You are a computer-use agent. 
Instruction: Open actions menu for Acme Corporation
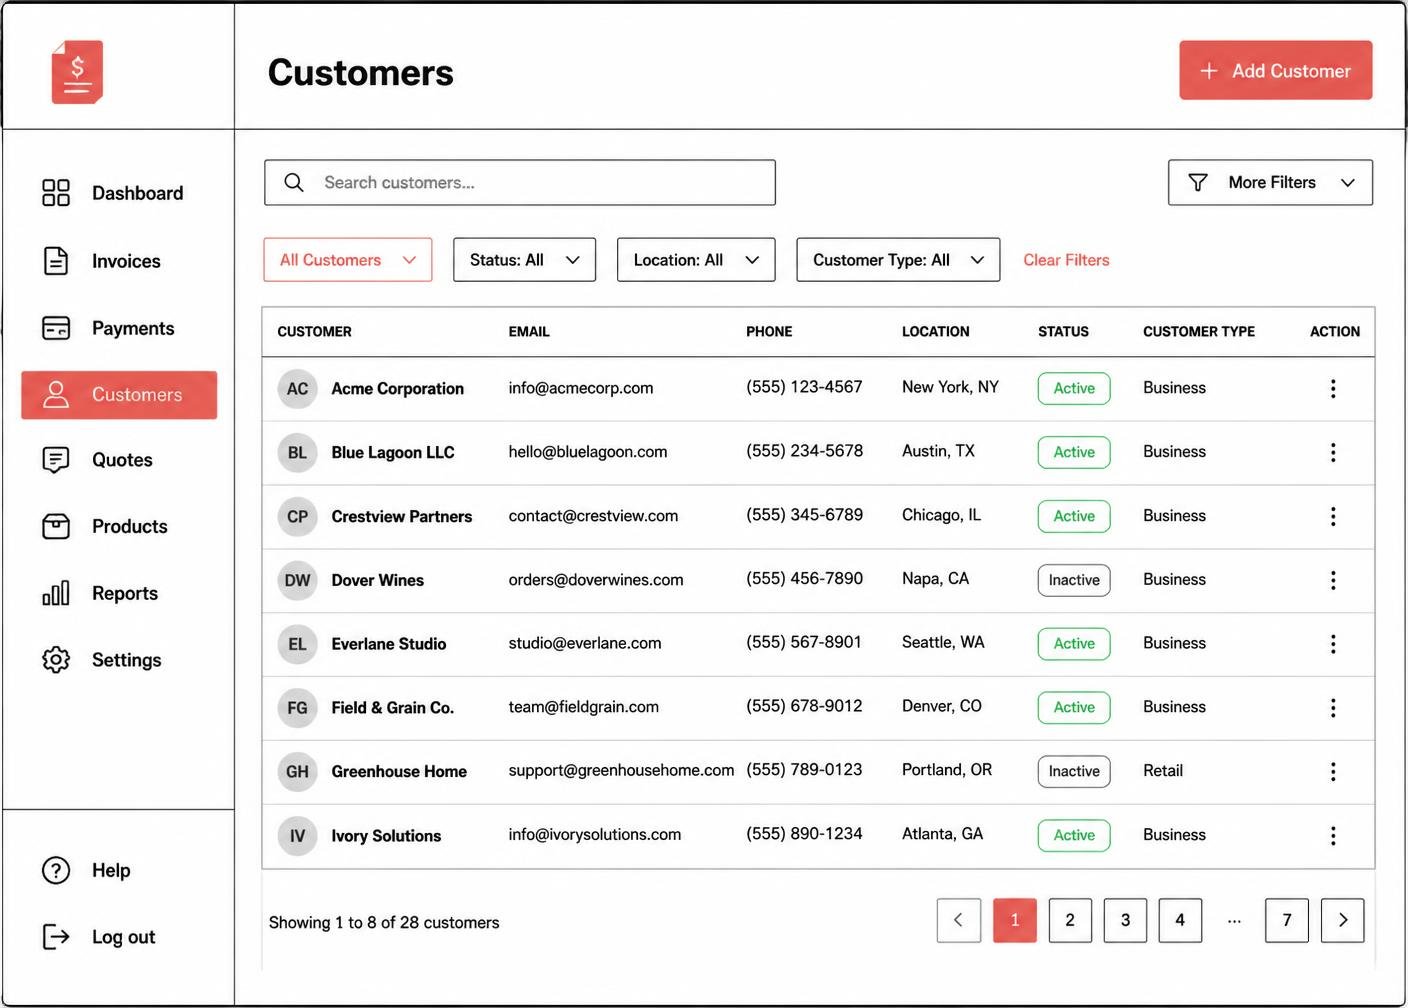[x=1333, y=388]
